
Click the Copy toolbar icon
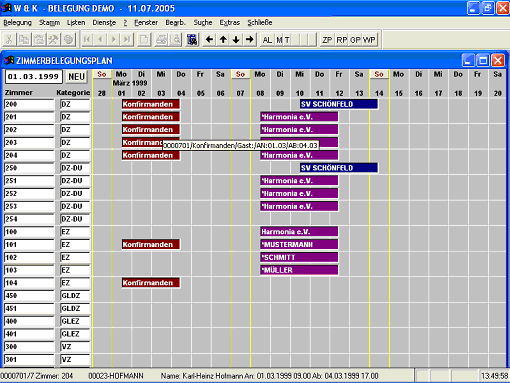[24, 40]
